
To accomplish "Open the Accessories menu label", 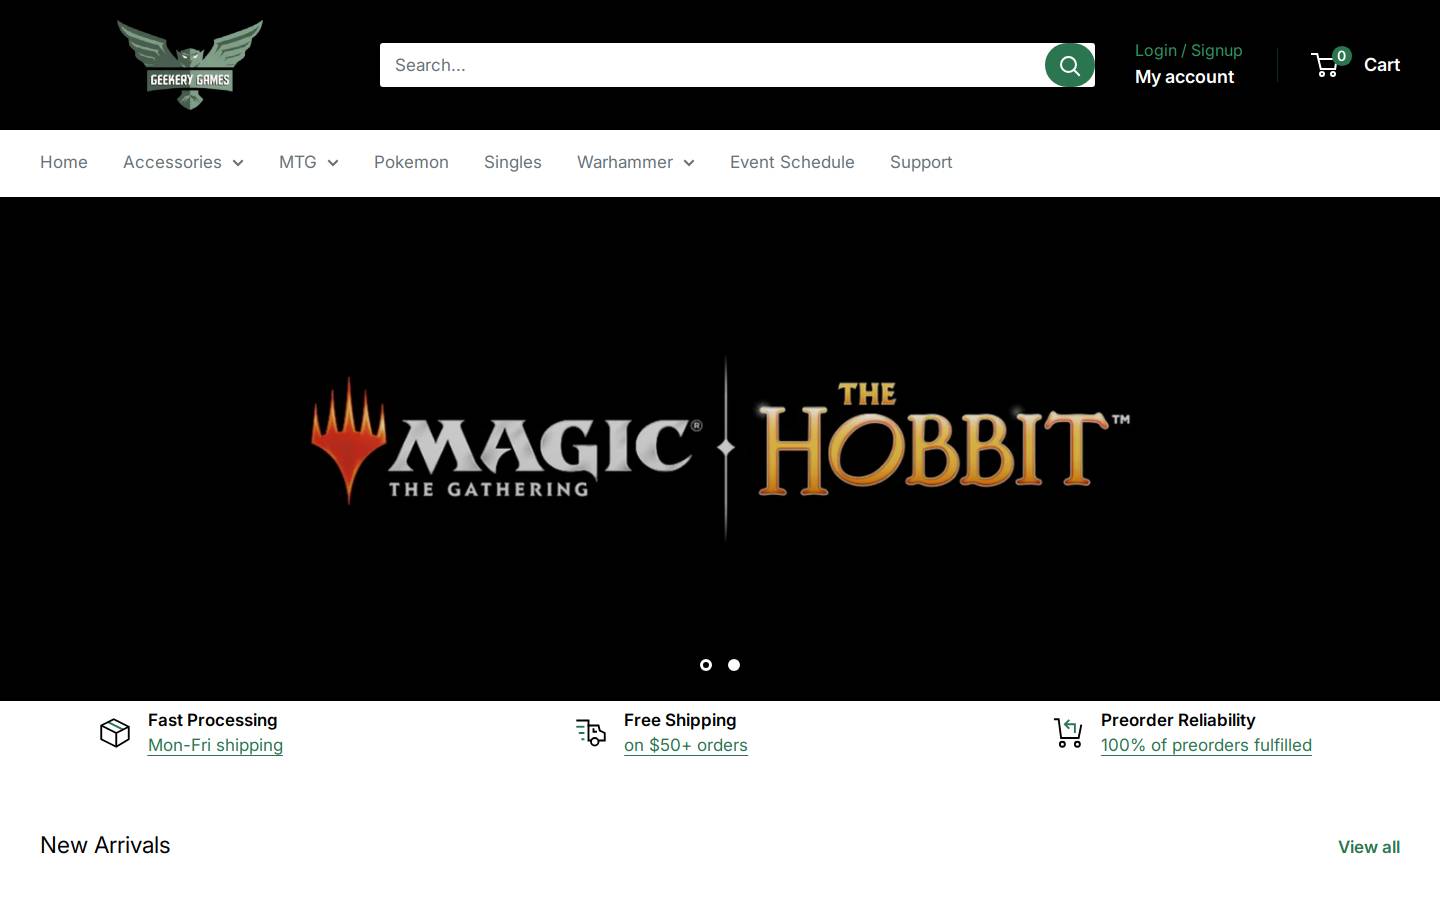I will click(x=172, y=162).
